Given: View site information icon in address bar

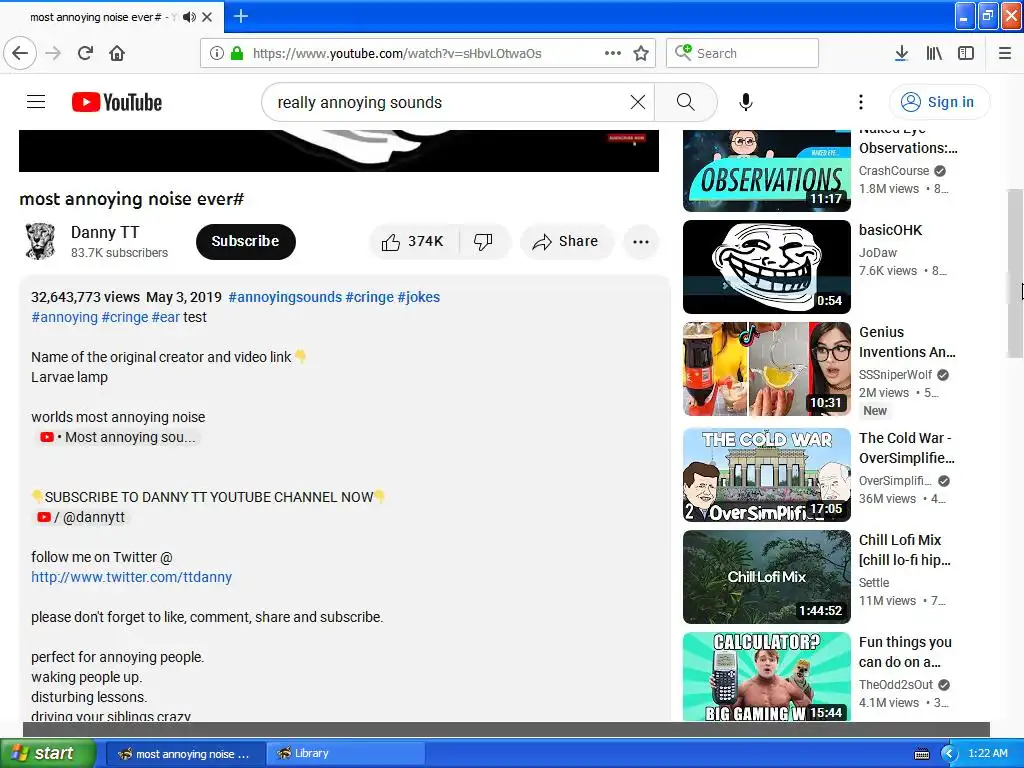Looking at the screenshot, I should 217,53.
